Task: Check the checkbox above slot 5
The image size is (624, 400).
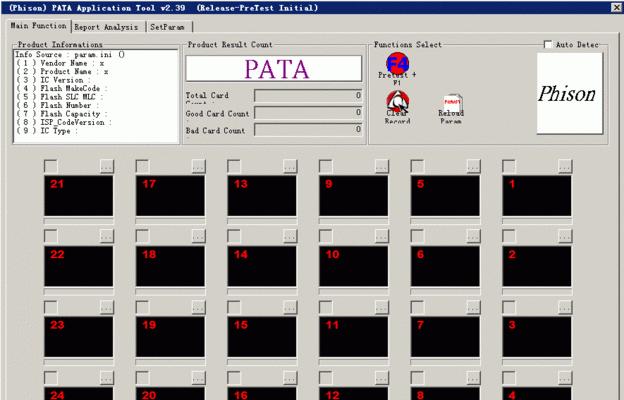Action: (417, 166)
